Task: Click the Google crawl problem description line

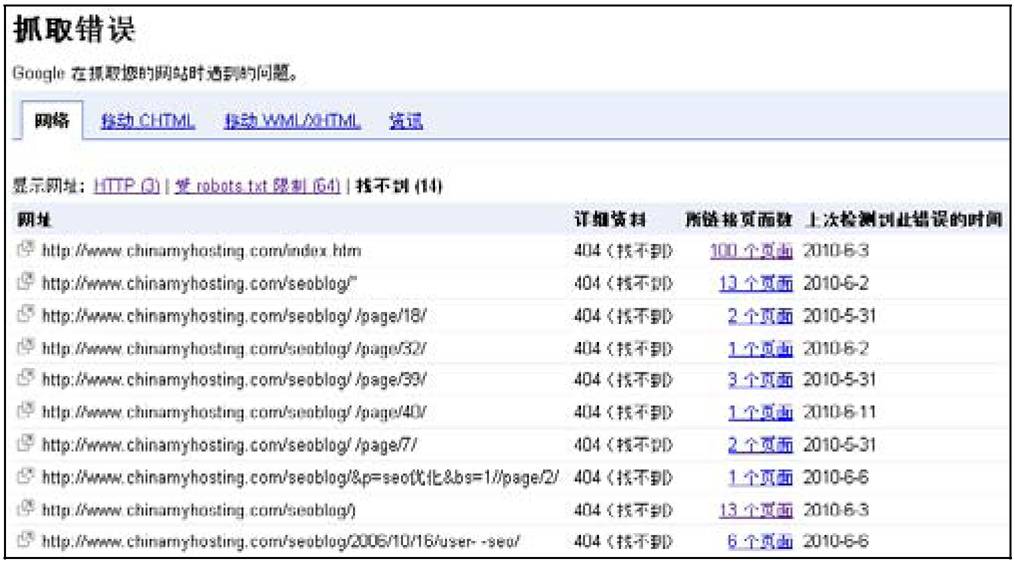Action: 155,73
